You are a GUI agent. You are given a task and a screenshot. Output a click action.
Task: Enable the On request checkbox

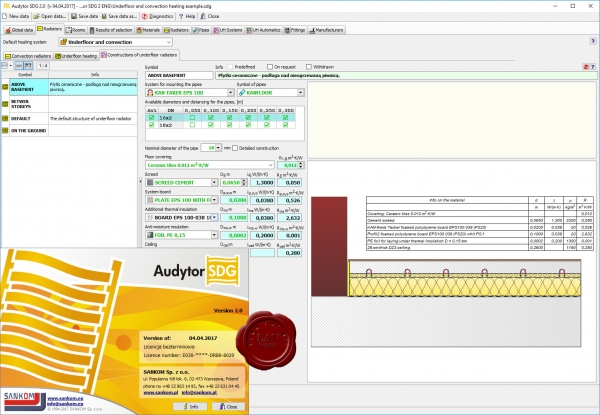pyautogui.click(x=270, y=67)
